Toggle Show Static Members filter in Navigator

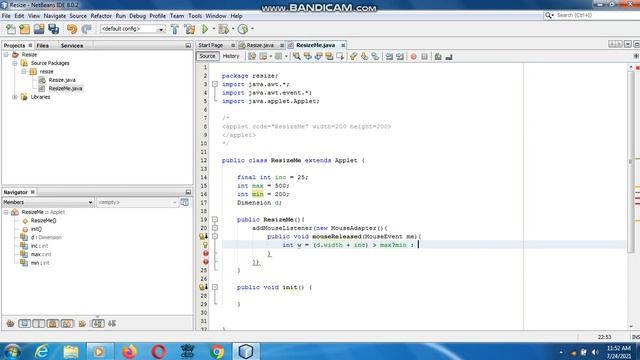39,324
